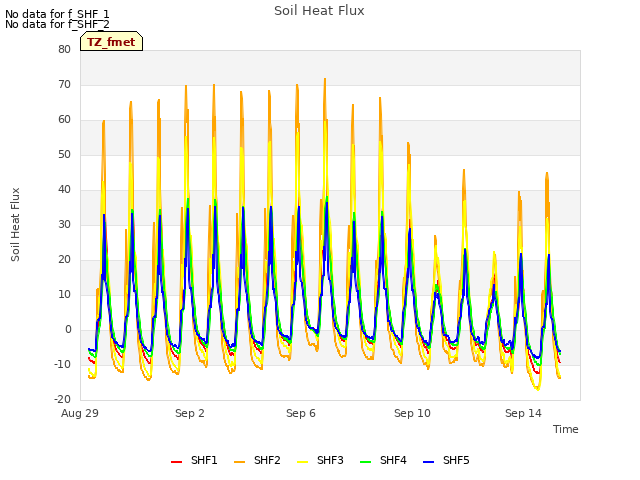Click the 'No data for f_SHF_2' message
This screenshot has height=480, width=640.
[x=57, y=24]
